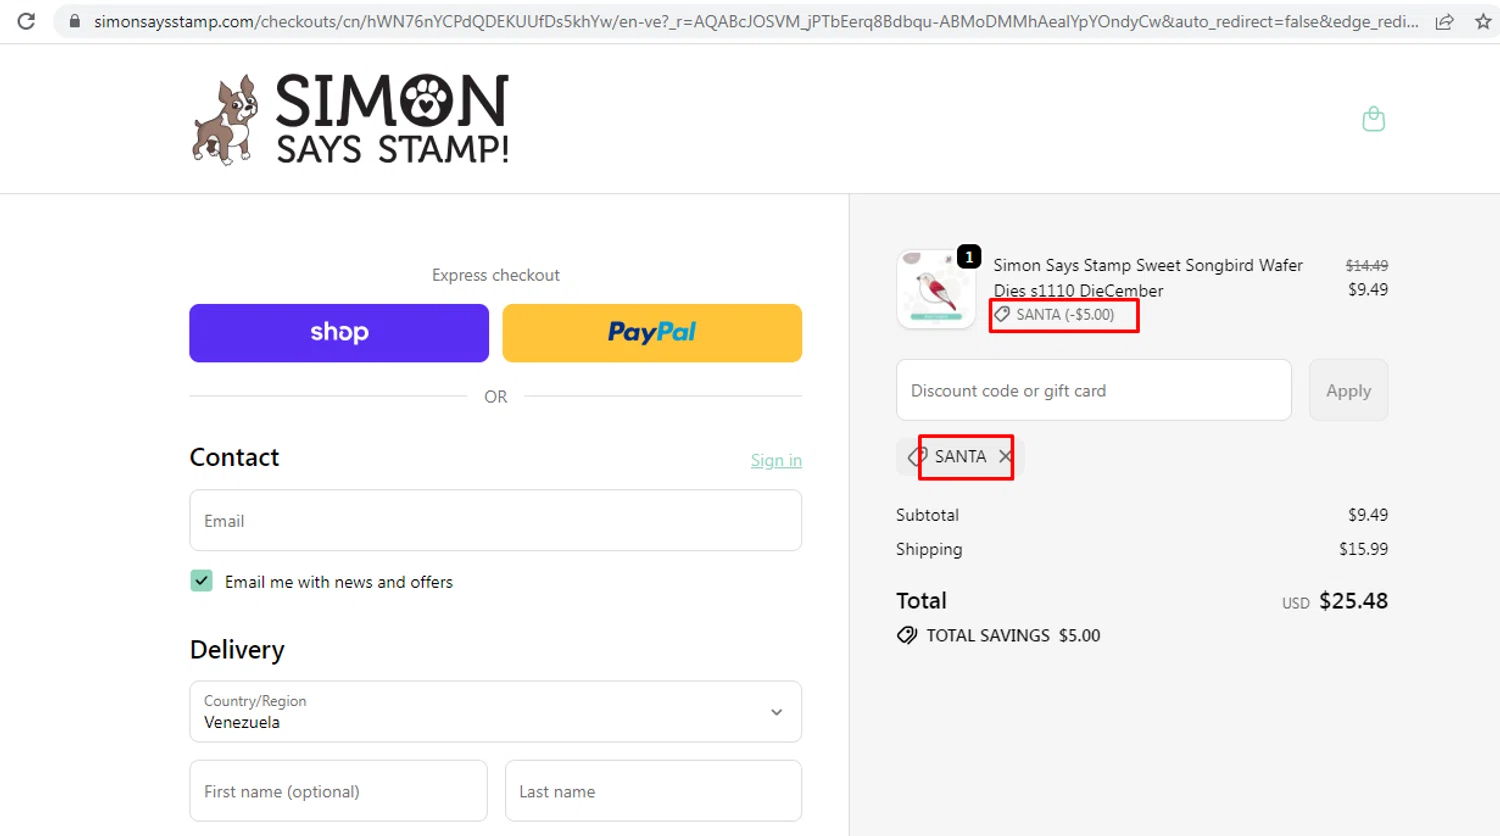Bookmark this page with the star icon
This screenshot has height=836, width=1500.
coord(1483,21)
